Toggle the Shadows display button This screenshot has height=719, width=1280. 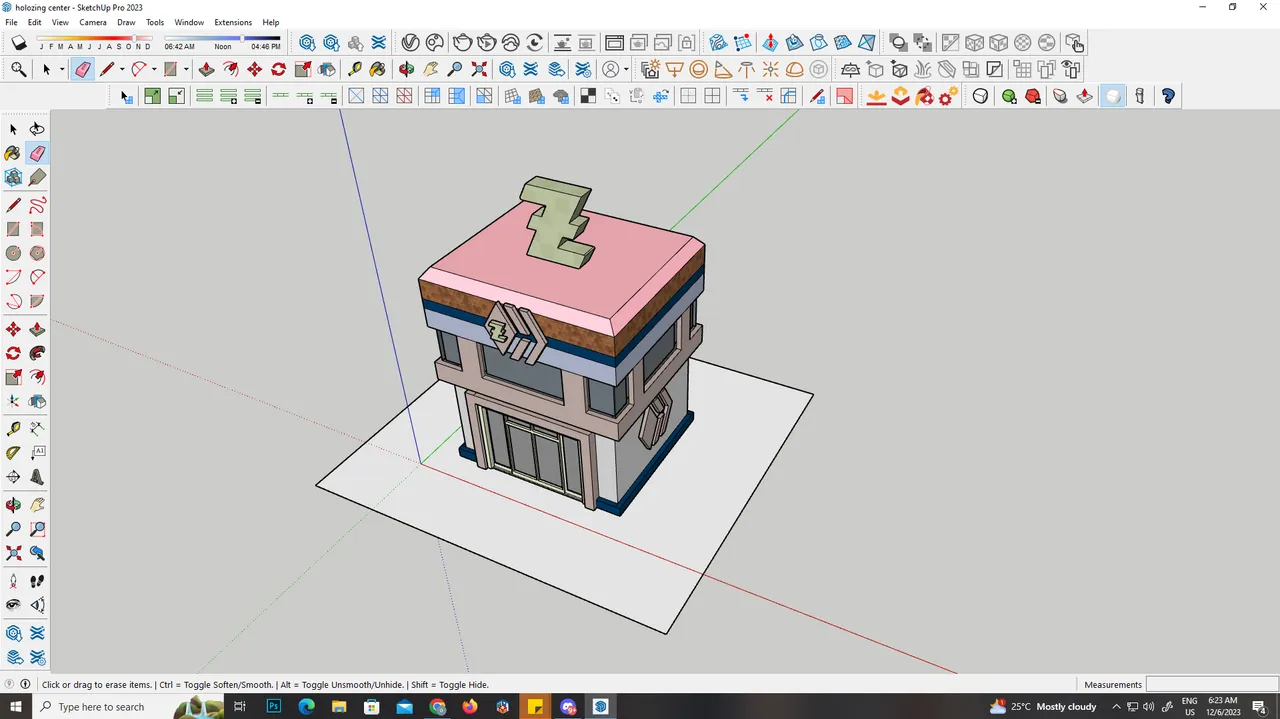coord(18,43)
